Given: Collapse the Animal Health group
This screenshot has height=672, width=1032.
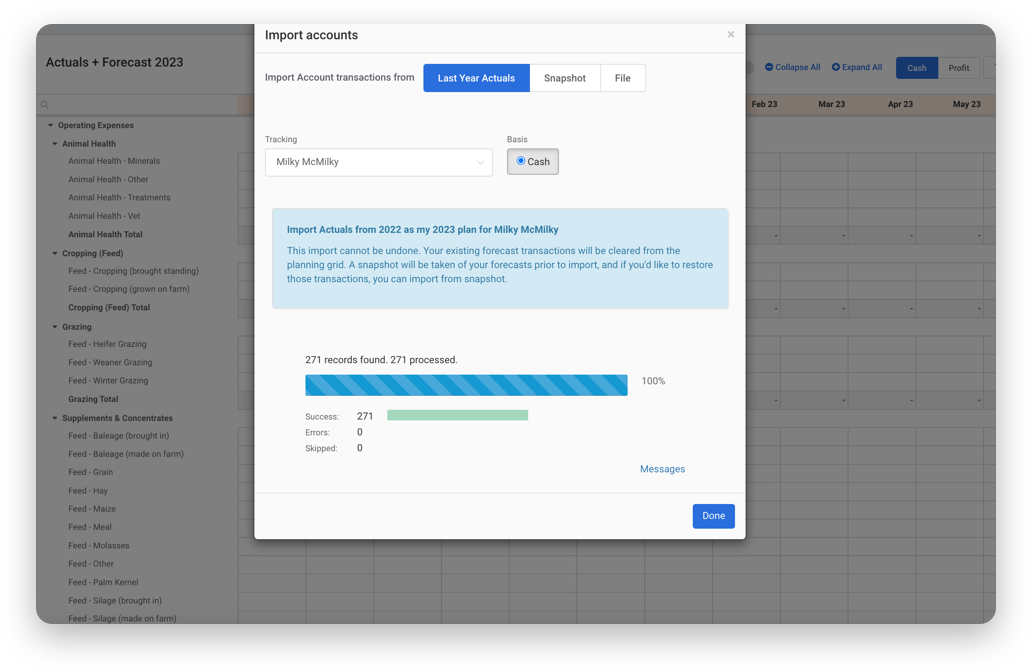Looking at the screenshot, I should (x=54, y=143).
